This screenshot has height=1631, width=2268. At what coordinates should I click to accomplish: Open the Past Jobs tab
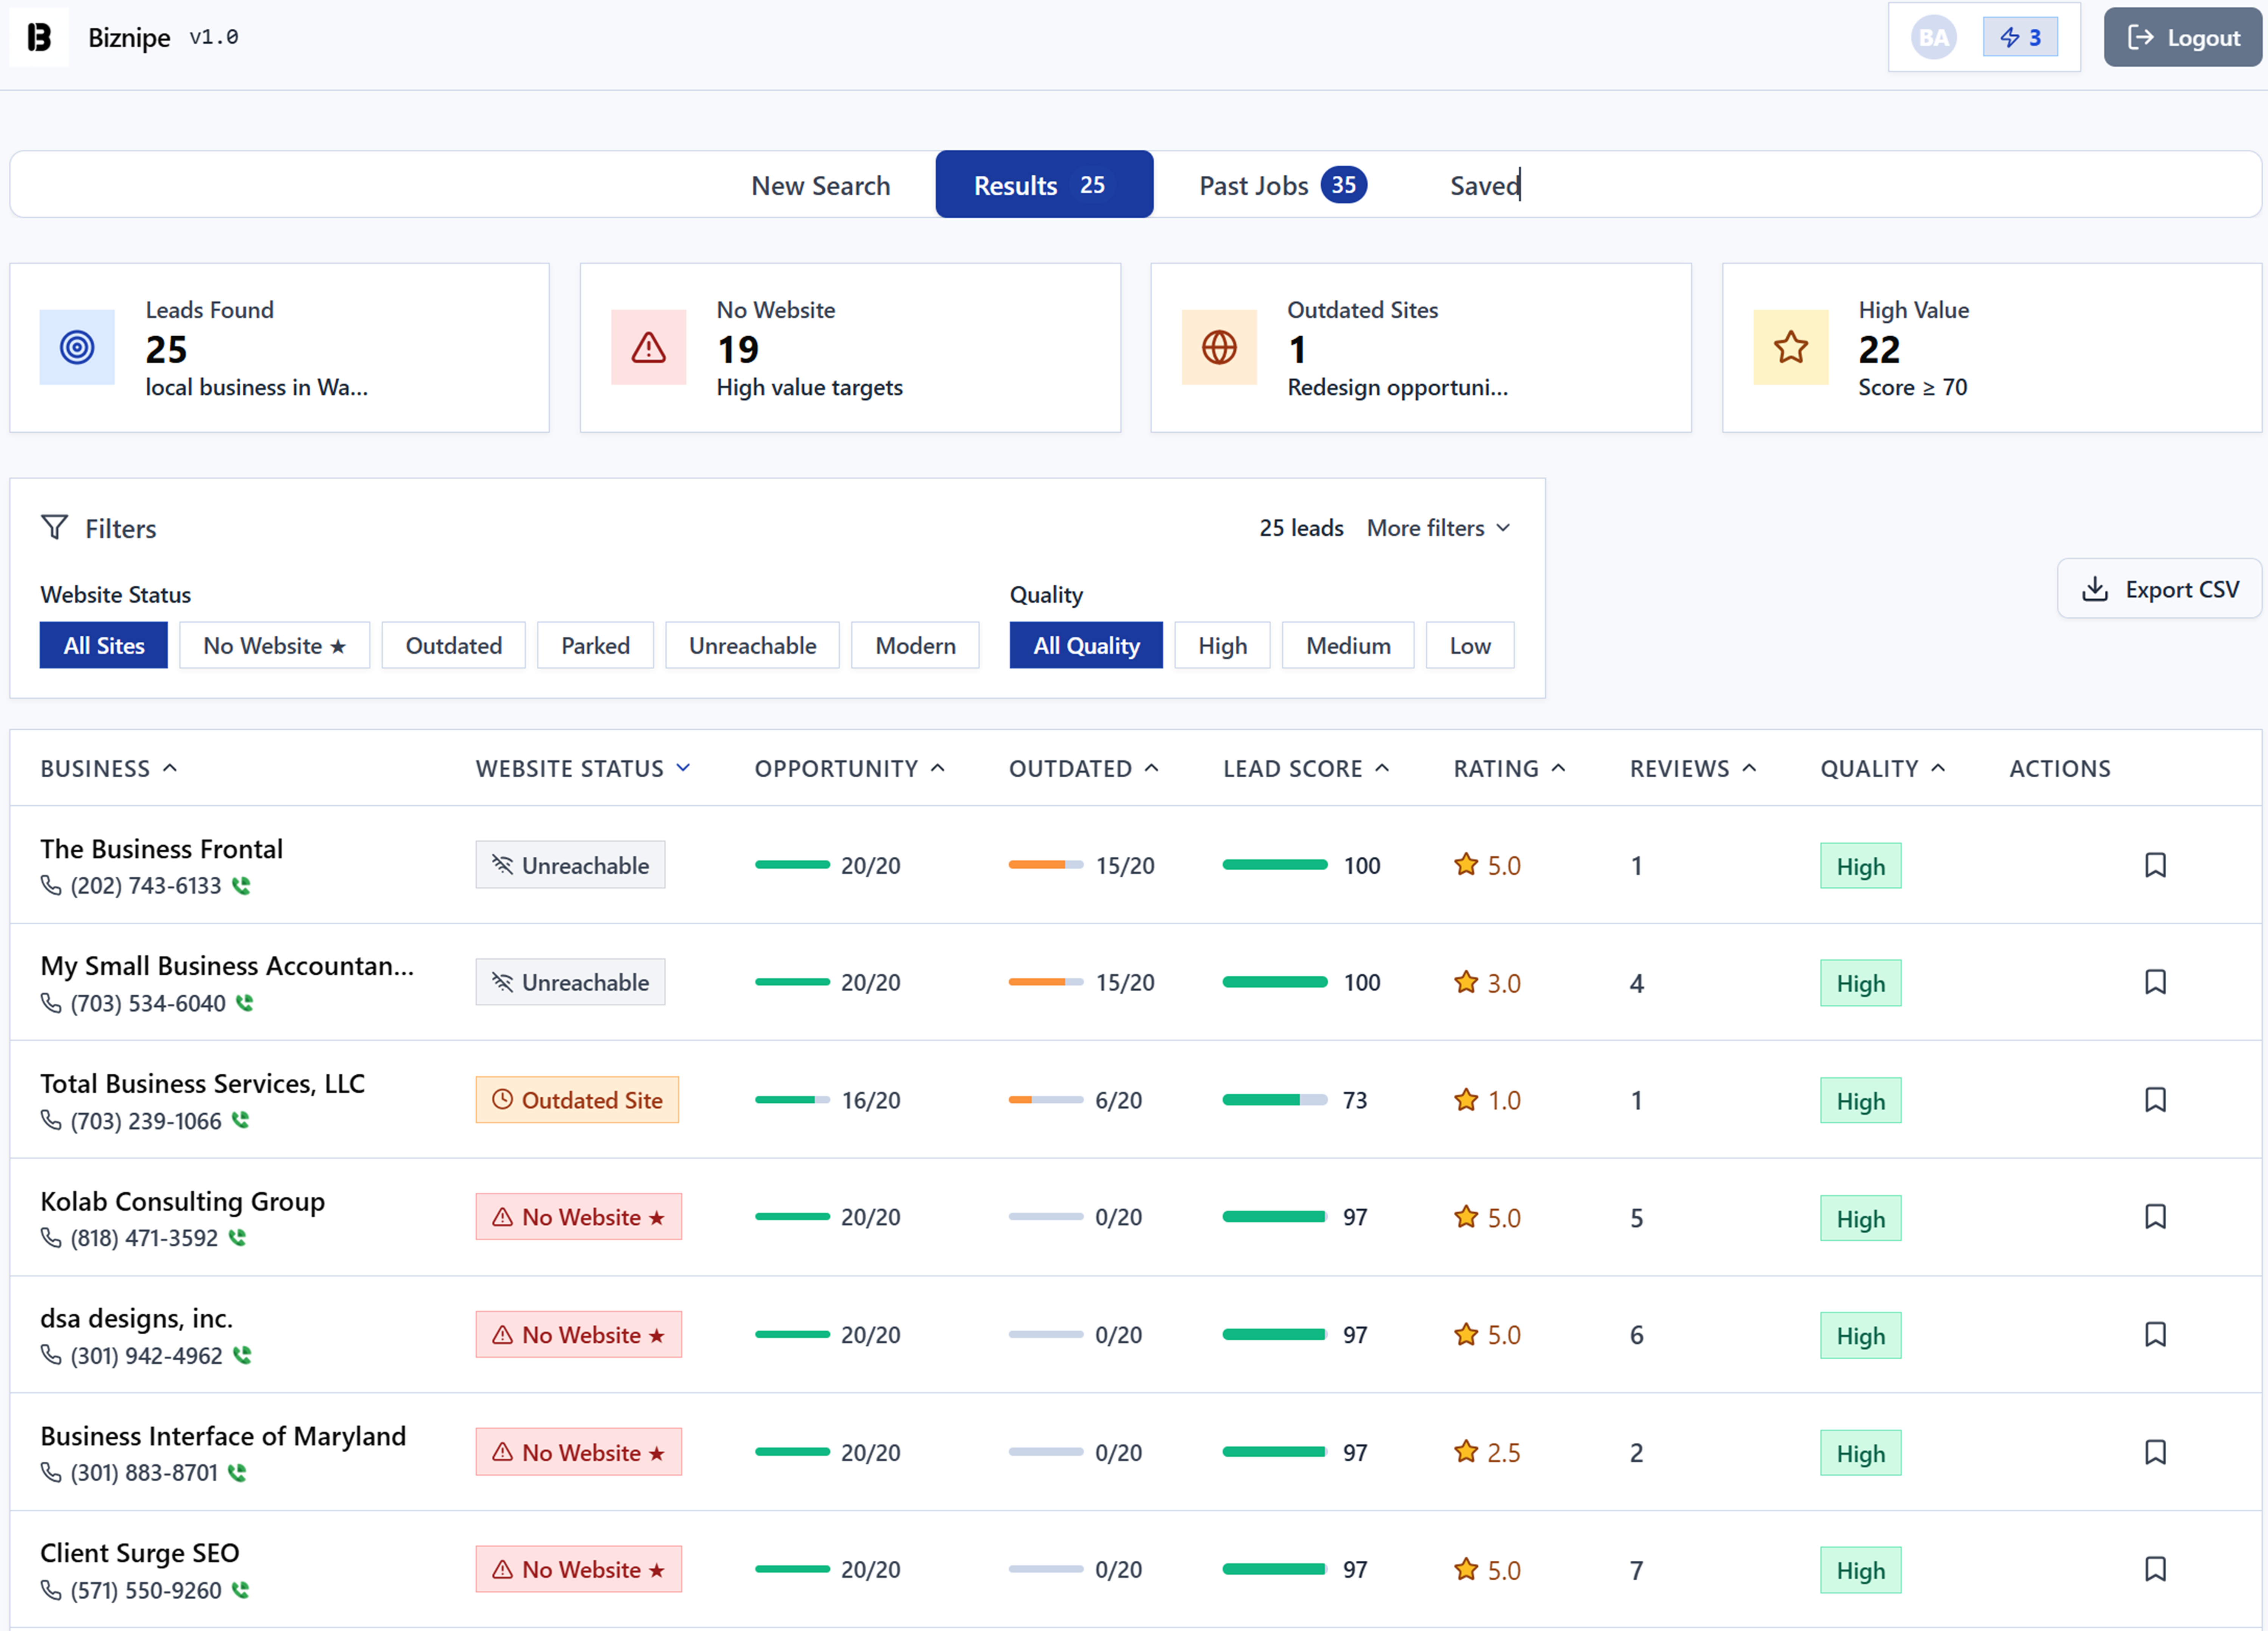pyautogui.click(x=1283, y=185)
